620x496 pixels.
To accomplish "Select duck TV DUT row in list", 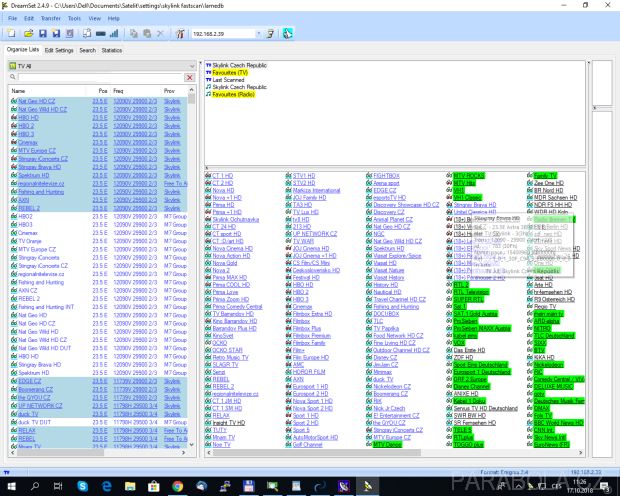I will click(98, 422).
